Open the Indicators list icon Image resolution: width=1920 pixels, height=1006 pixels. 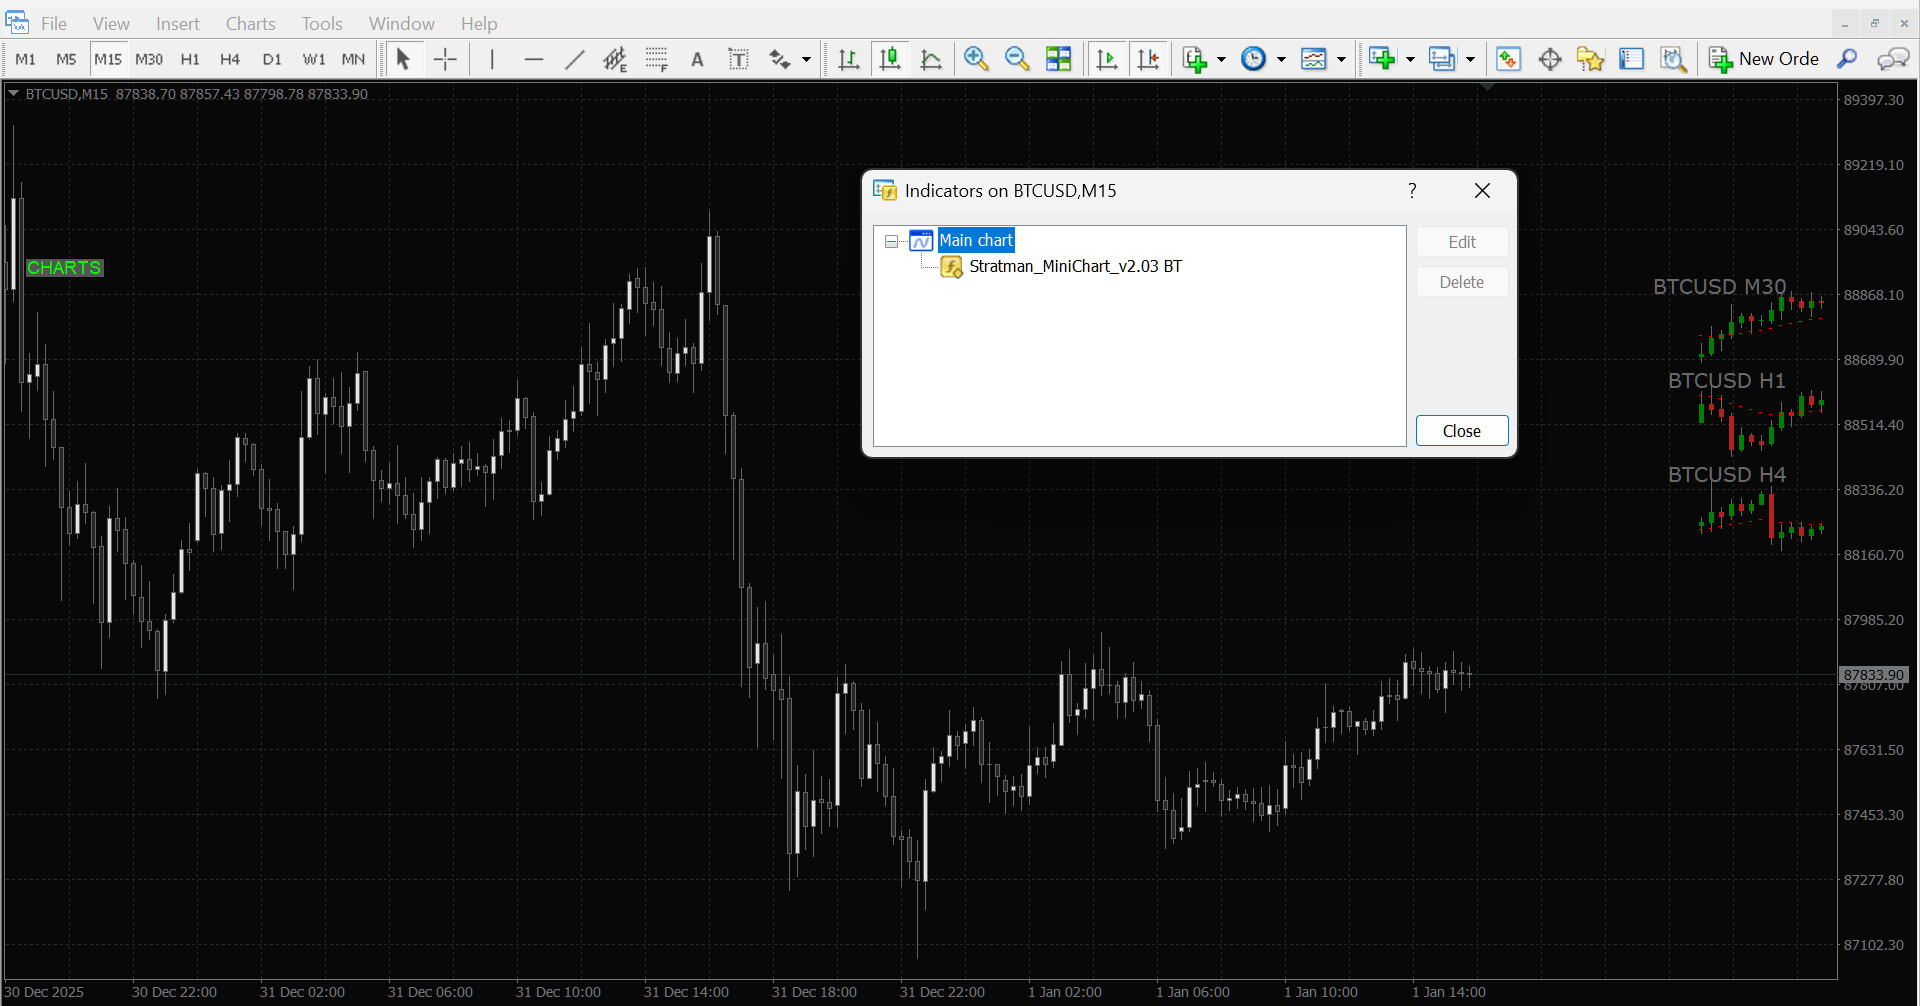point(1194,59)
